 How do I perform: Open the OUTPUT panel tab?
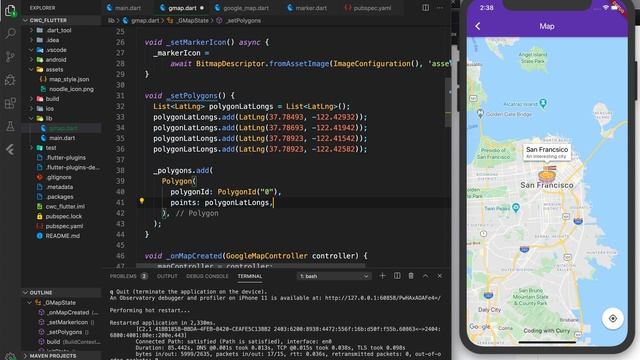pos(167,276)
